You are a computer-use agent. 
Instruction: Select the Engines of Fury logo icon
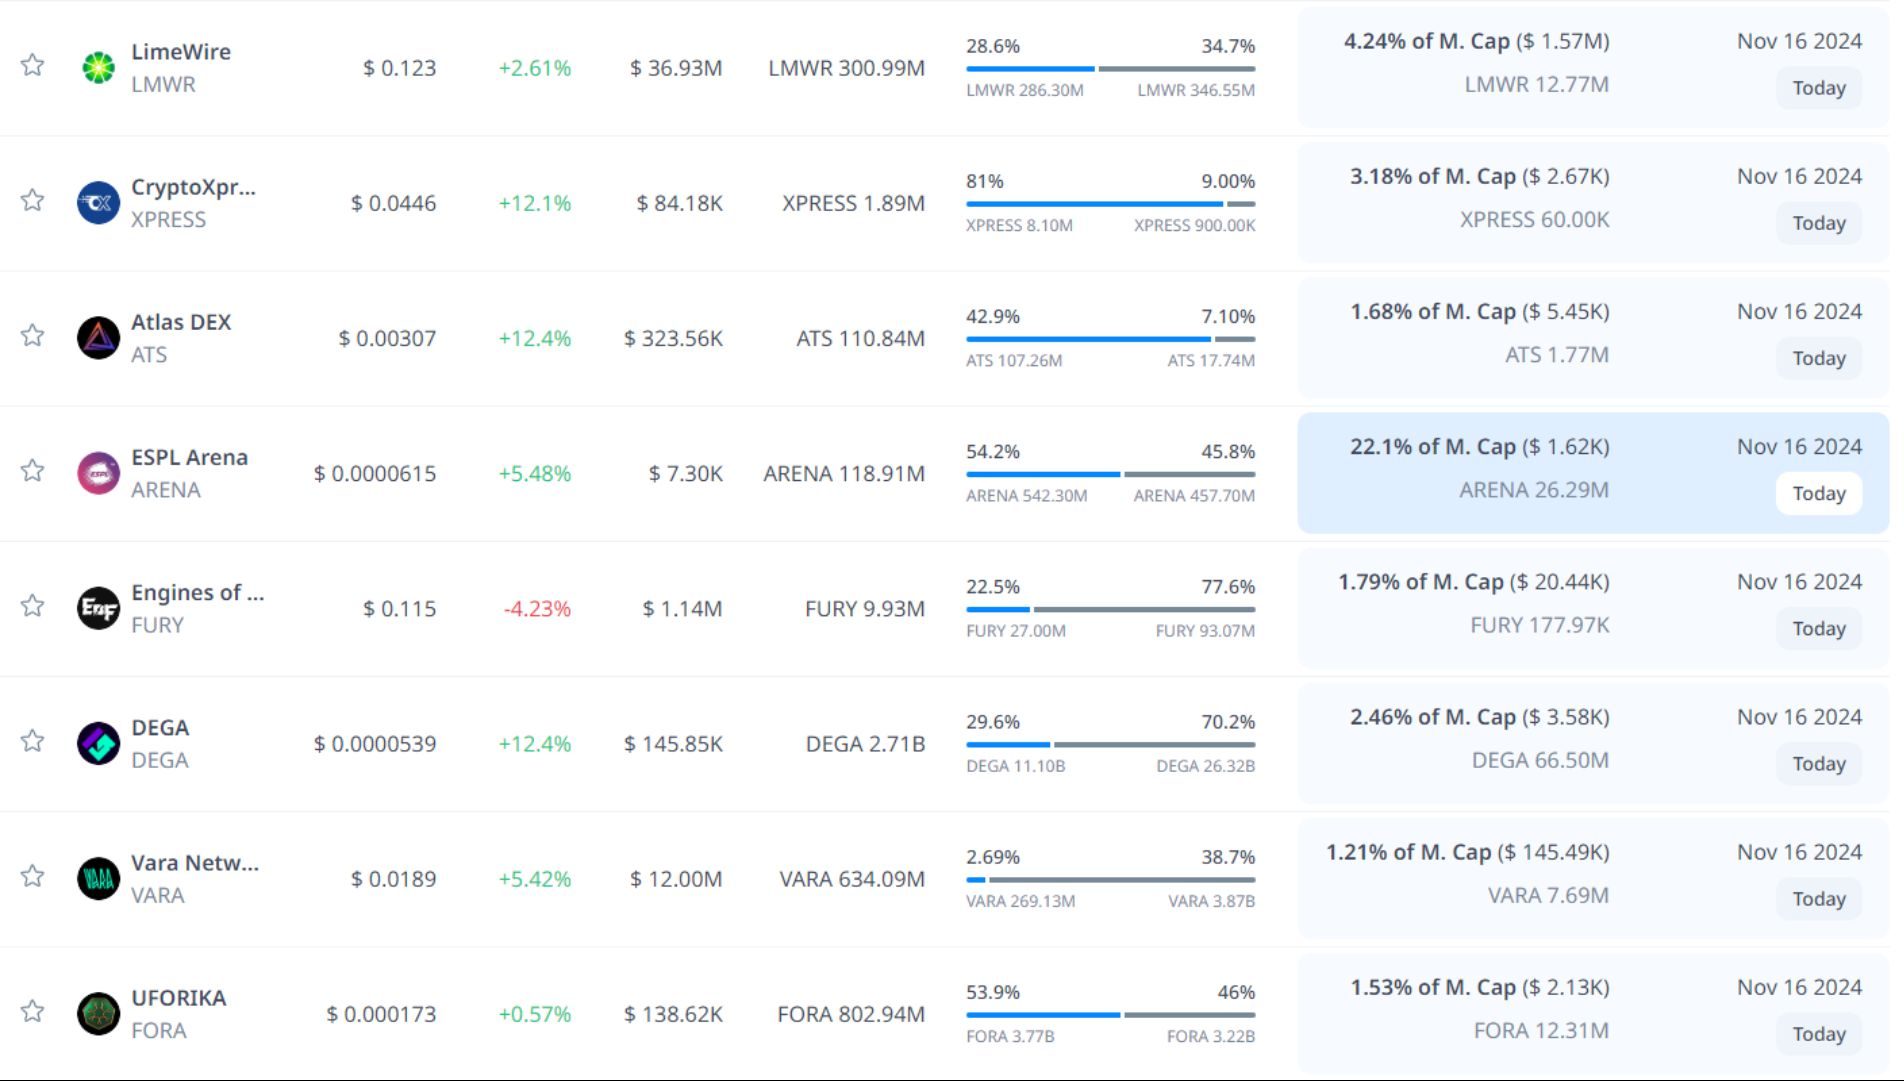98,608
